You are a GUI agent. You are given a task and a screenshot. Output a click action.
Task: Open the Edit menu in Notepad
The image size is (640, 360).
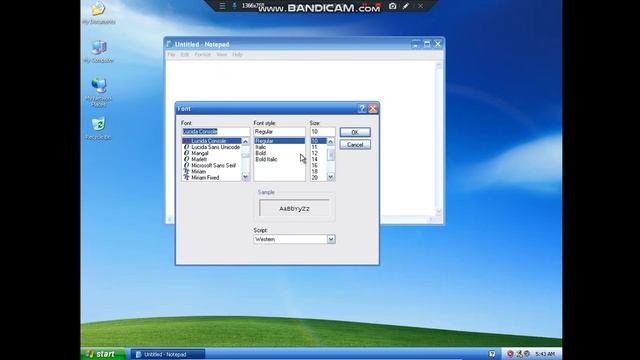pos(185,55)
